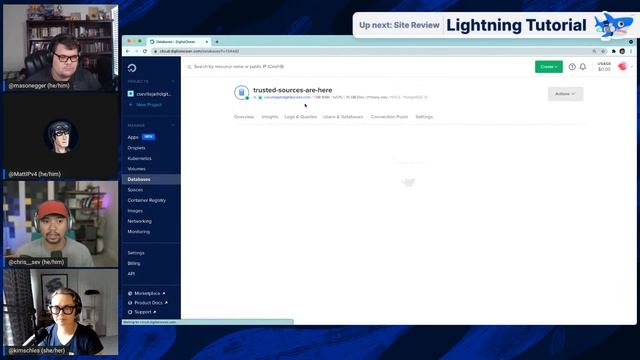
Task: Click the Support link icon
Action: [130, 312]
